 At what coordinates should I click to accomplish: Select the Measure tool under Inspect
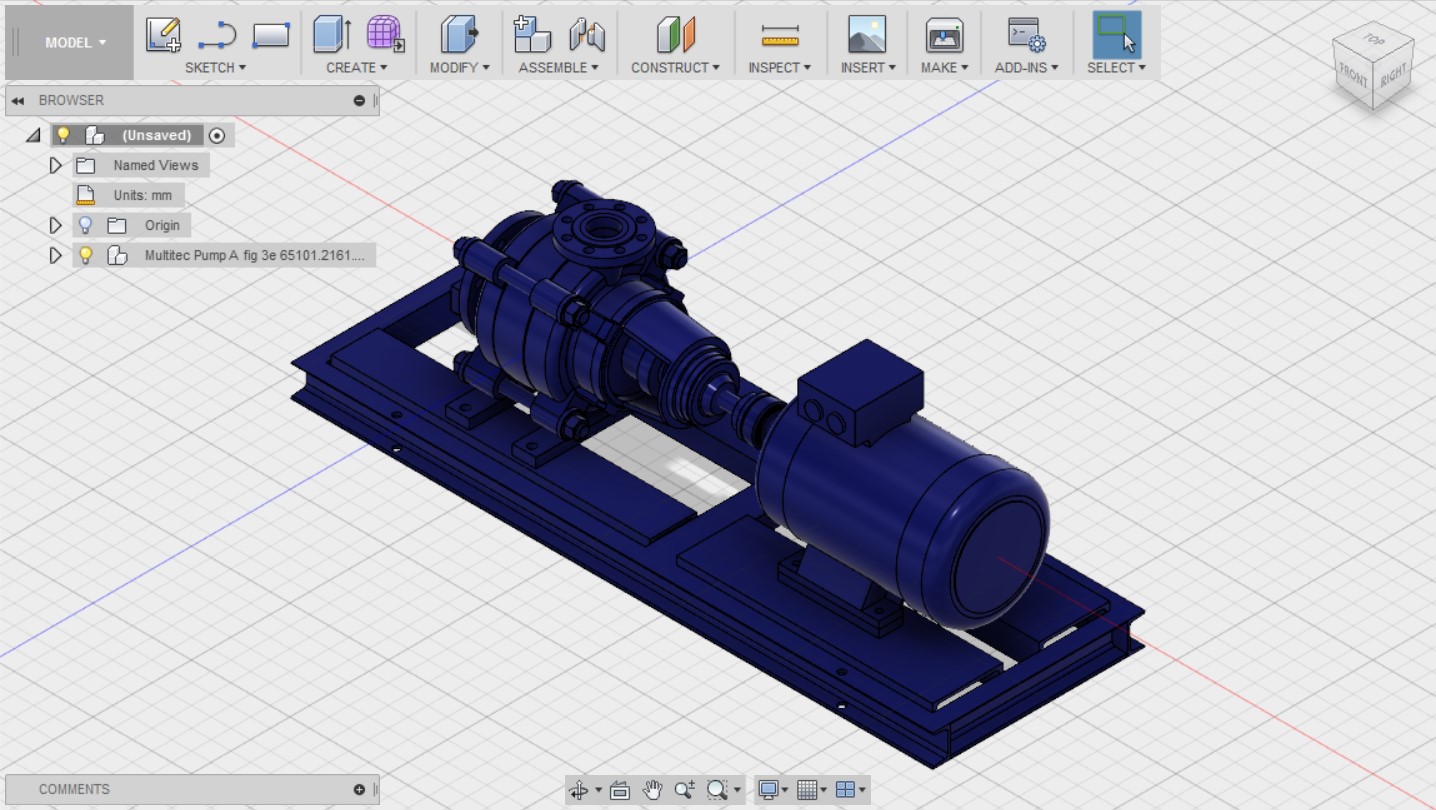pos(778,33)
